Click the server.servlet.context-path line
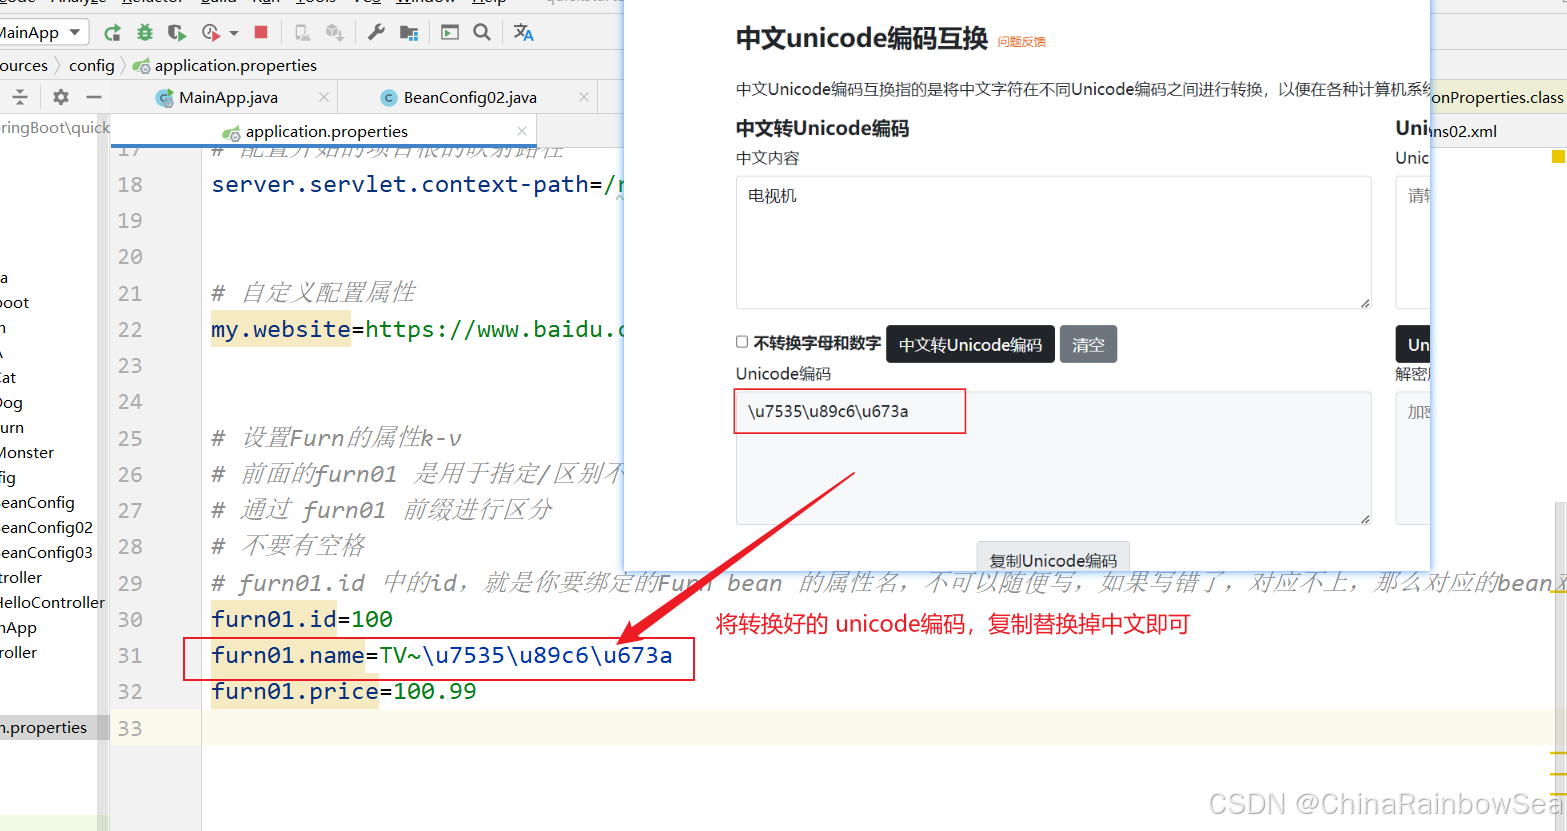1567x831 pixels. pos(417,184)
